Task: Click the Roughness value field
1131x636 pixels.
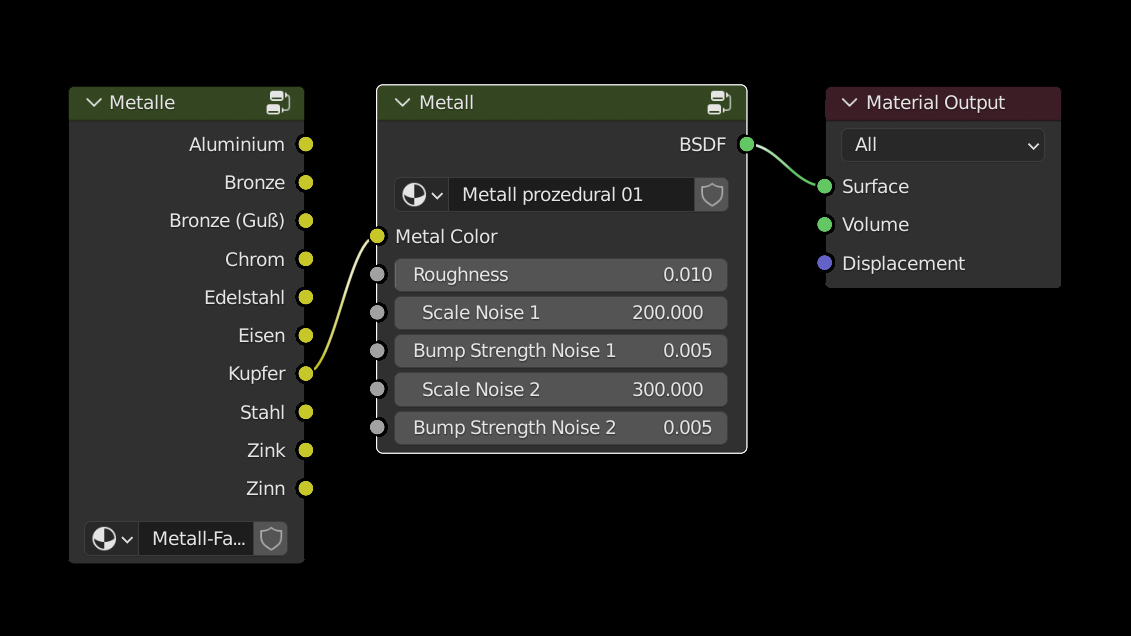Action: pos(560,275)
